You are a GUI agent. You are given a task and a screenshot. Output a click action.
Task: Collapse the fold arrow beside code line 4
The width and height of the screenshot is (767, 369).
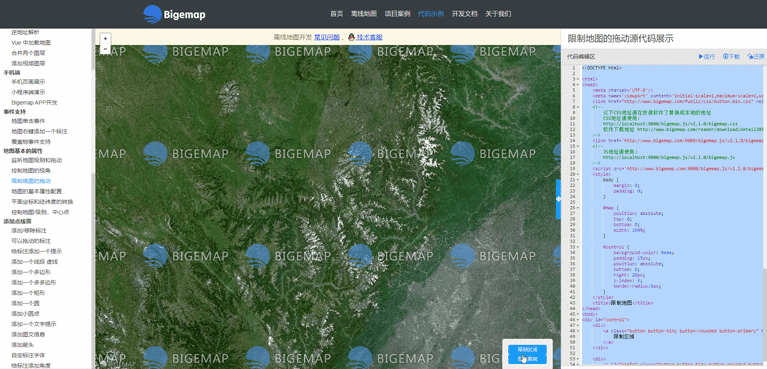578,85
